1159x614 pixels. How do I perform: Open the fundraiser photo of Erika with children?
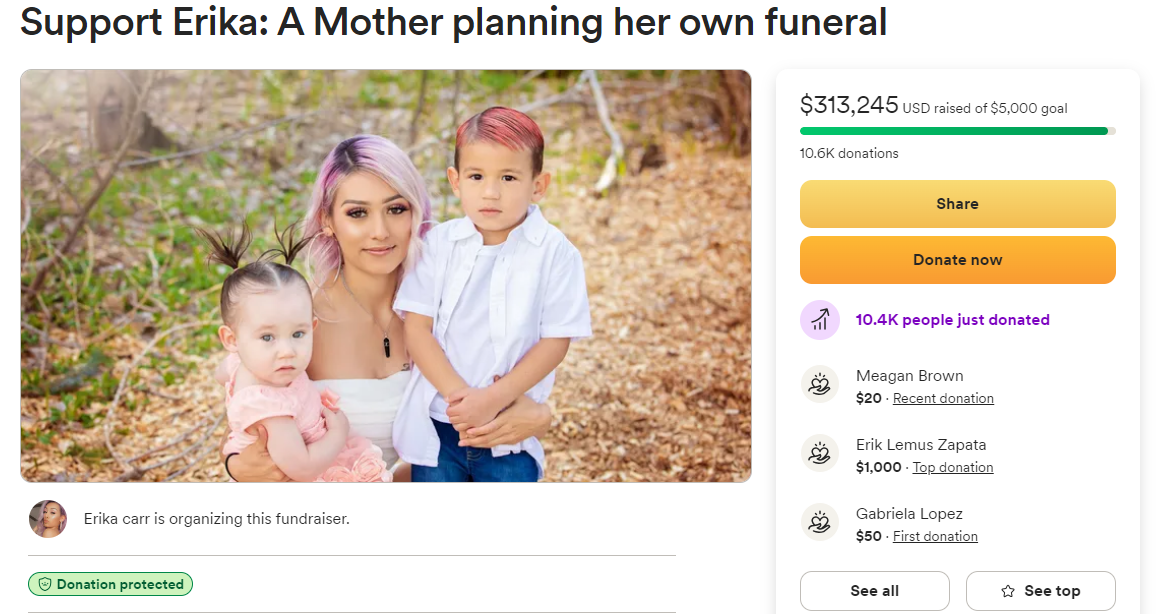point(385,275)
